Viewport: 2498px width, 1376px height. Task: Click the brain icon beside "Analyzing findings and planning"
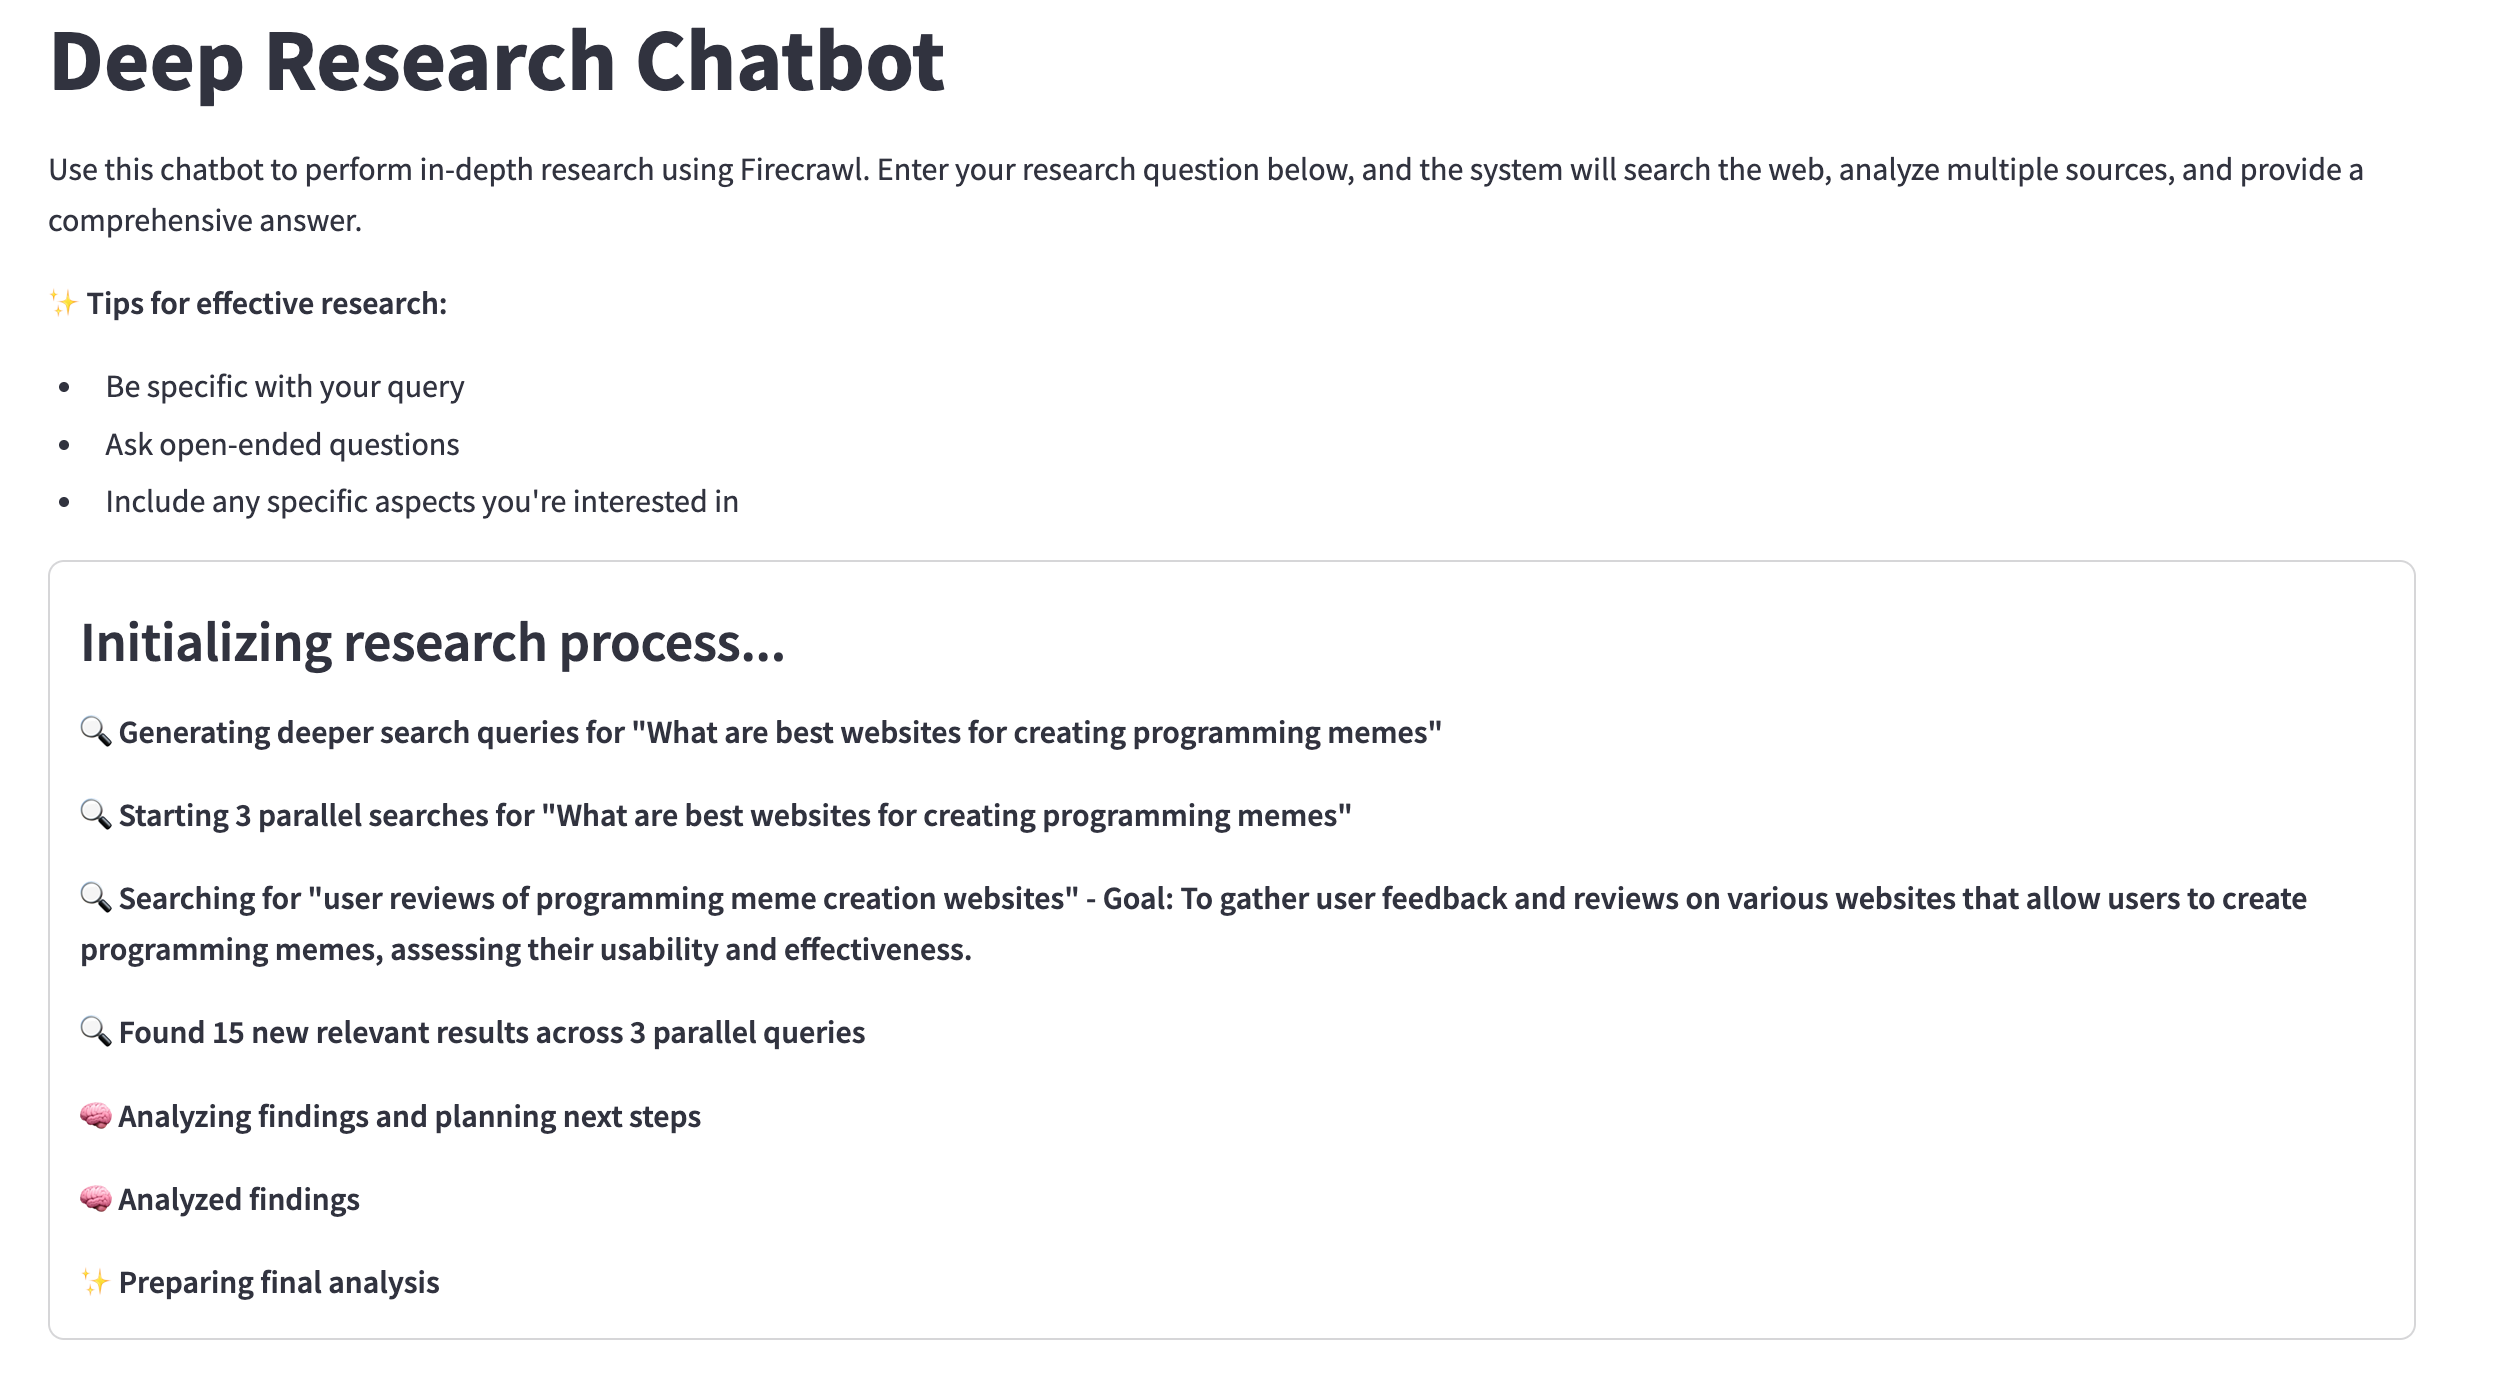point(96,1115)
